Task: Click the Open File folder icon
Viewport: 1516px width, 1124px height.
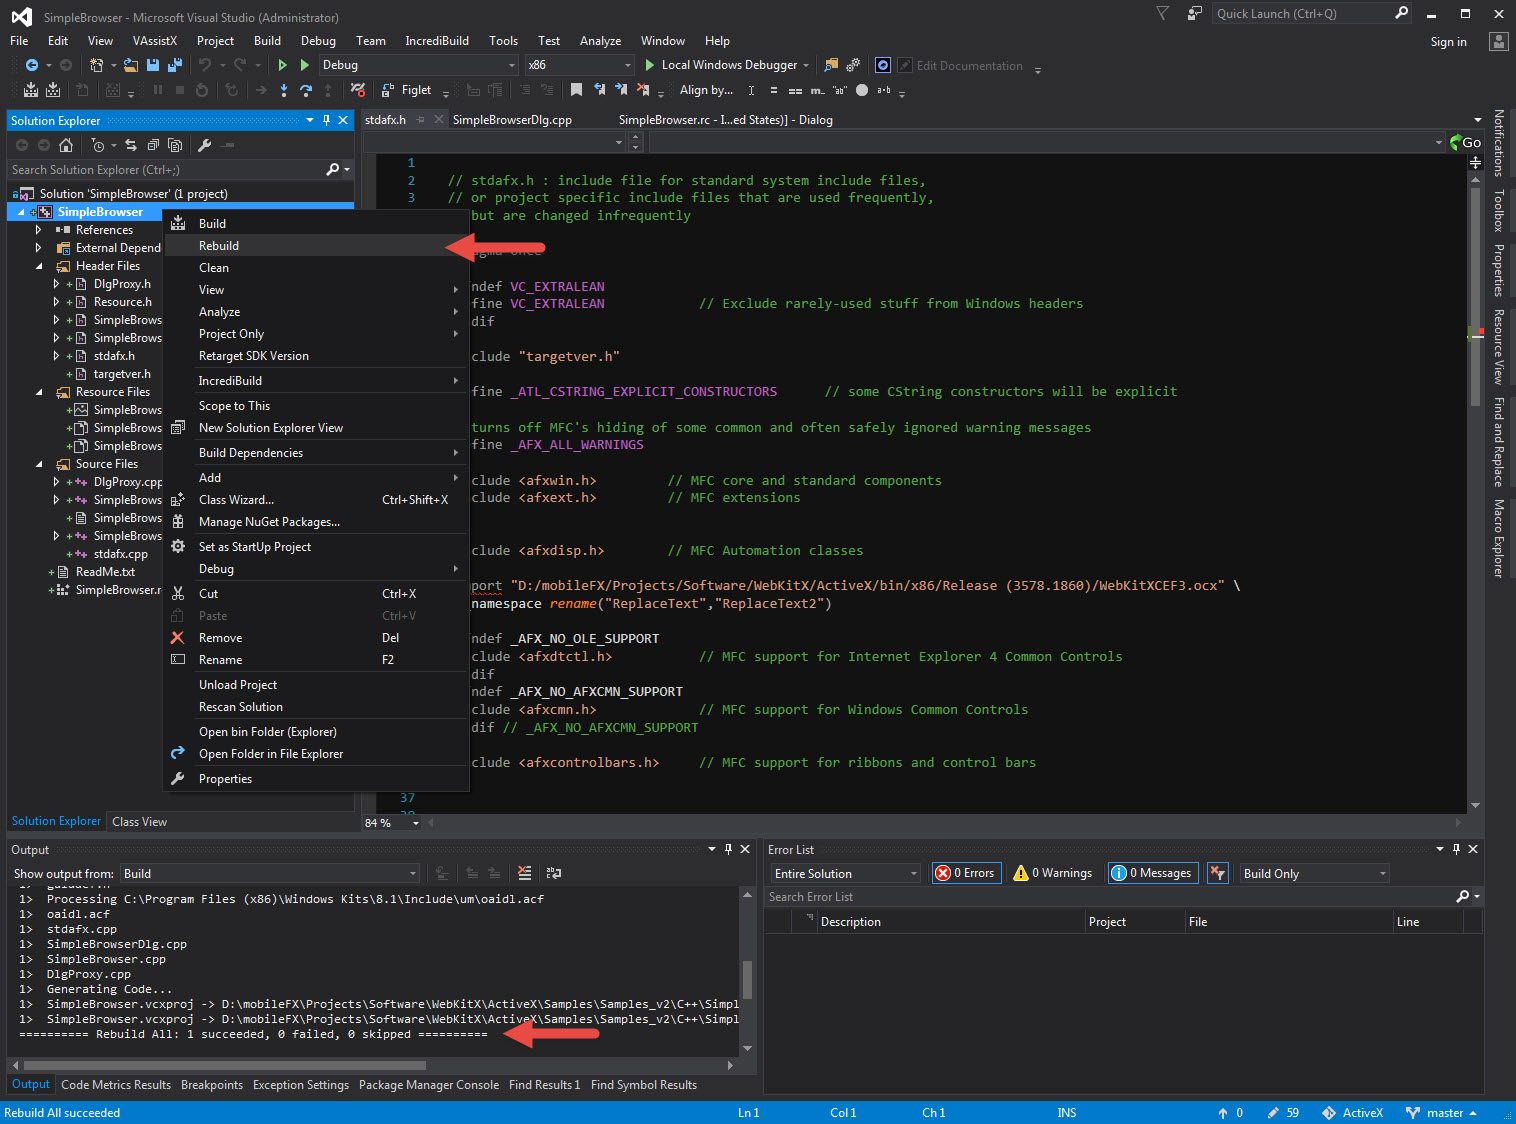Action: click(131, 65)
